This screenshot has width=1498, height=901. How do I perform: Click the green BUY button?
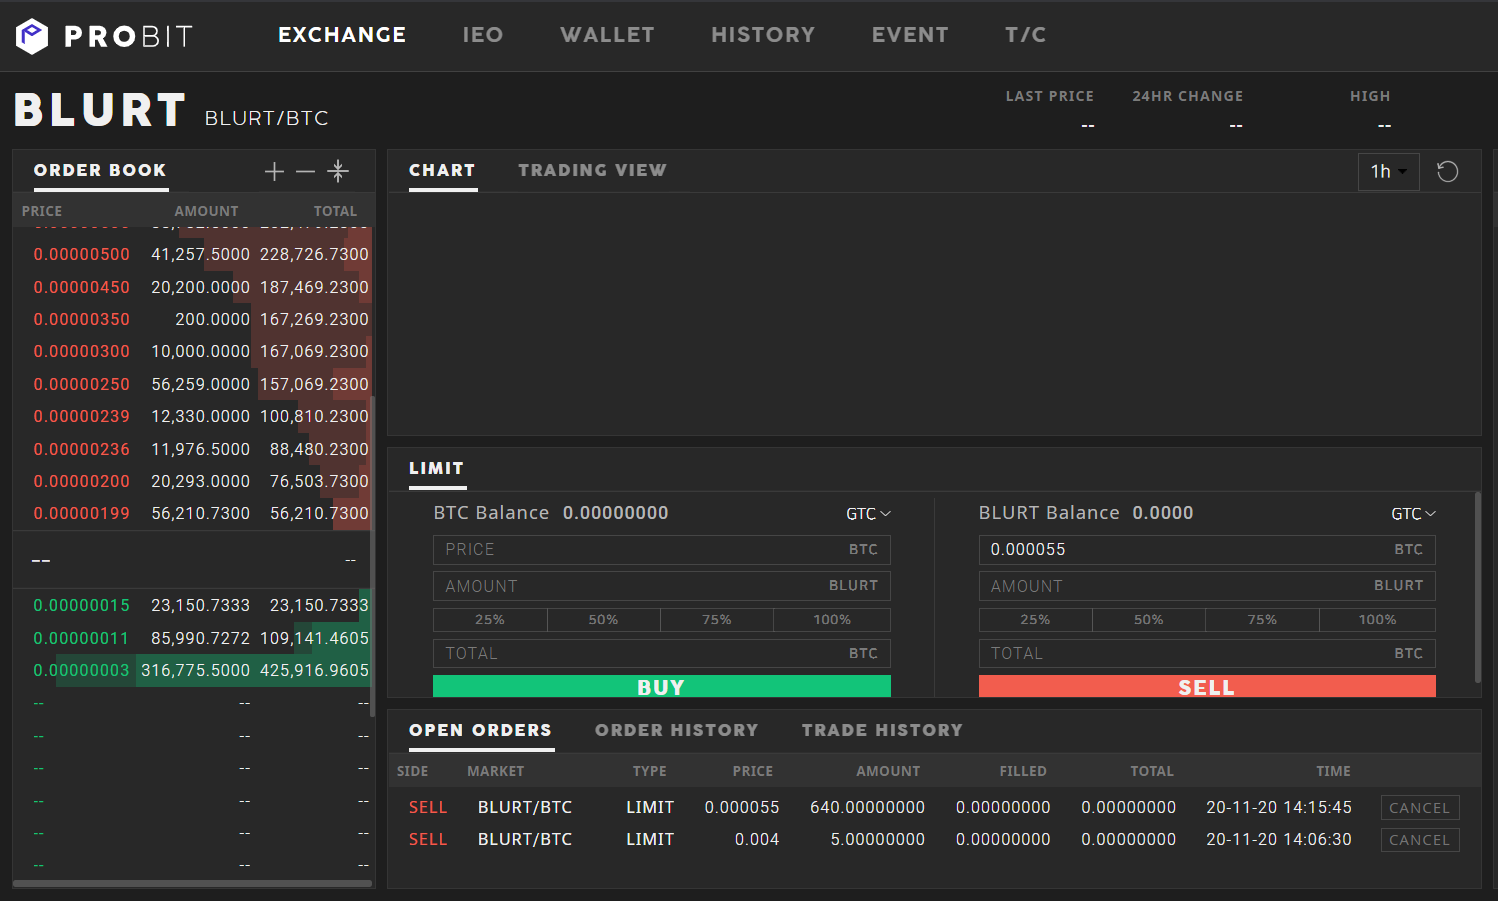662,686
